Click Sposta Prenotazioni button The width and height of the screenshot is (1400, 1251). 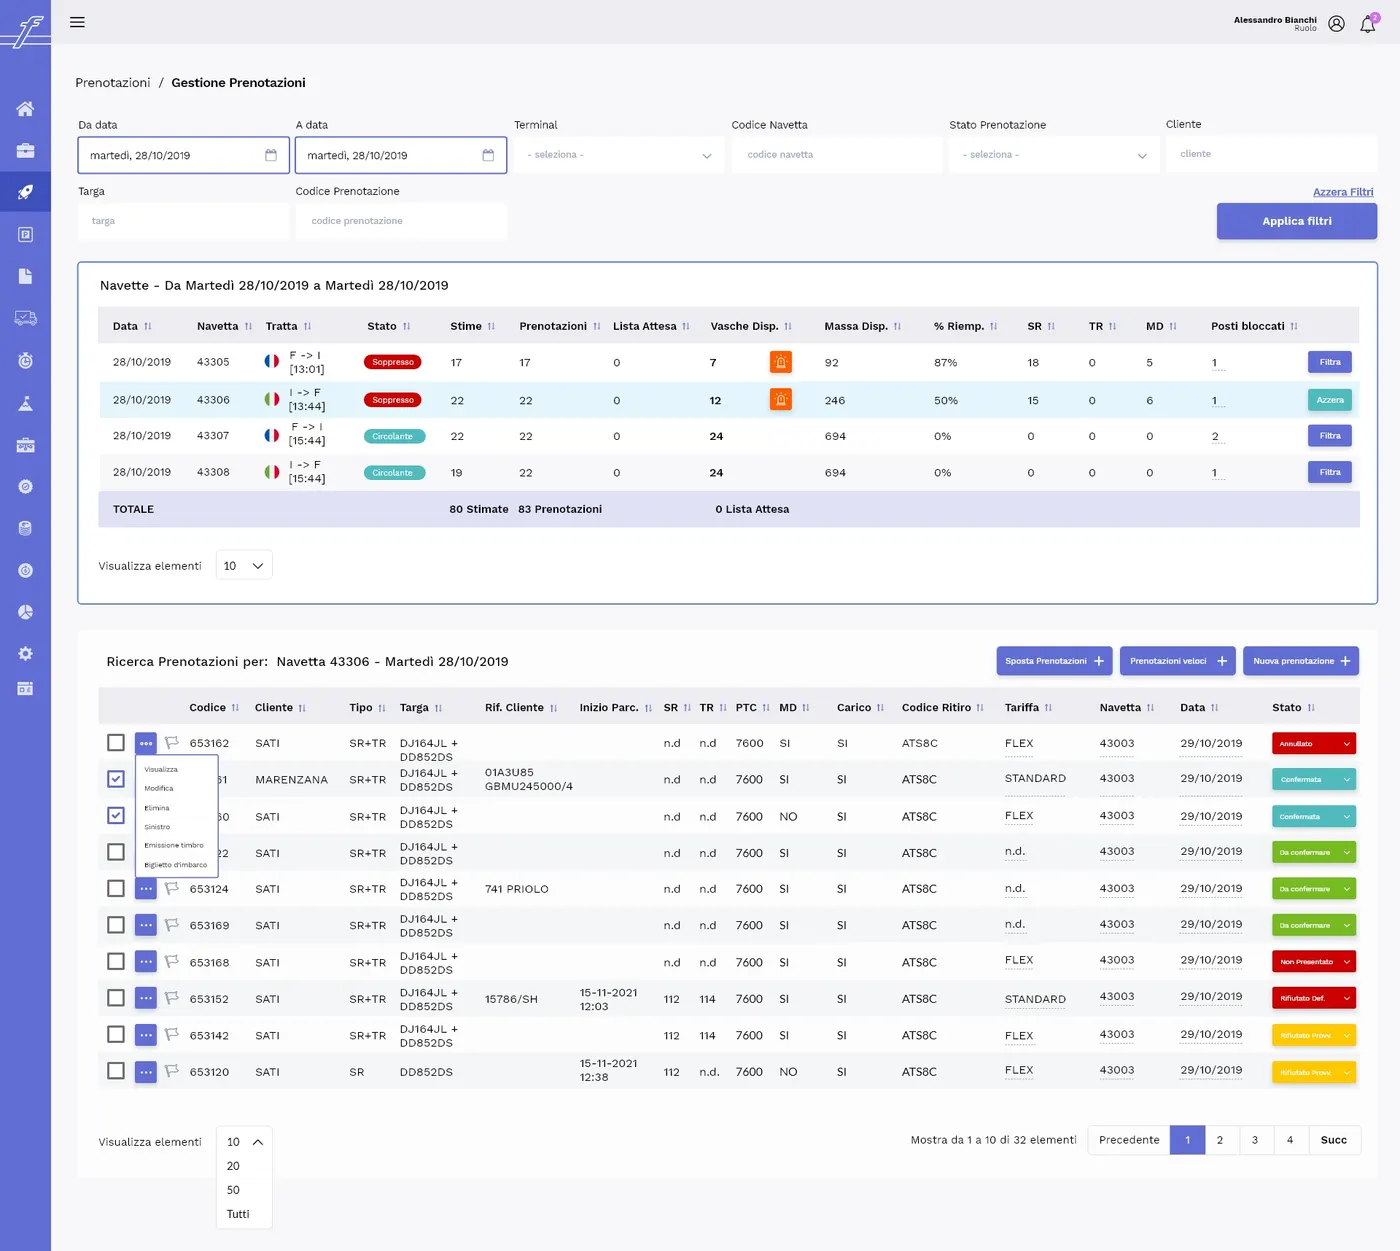pos(1055,661)
